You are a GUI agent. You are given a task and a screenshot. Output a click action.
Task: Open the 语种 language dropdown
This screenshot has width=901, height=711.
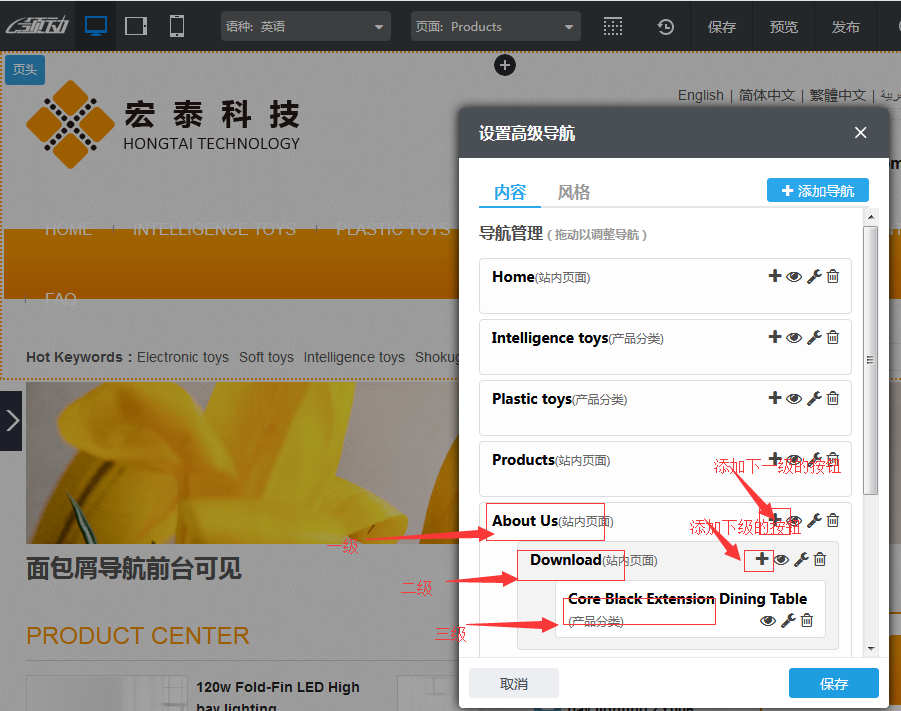(x=305, y=27)
